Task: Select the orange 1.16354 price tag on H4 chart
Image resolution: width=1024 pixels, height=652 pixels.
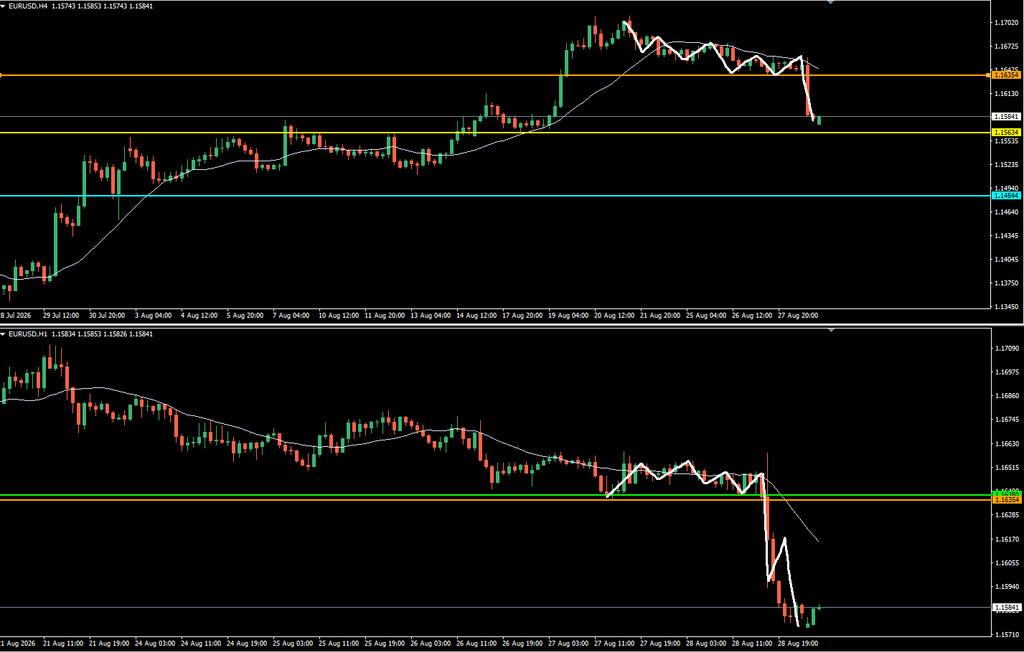Action: pos(1006,76)
